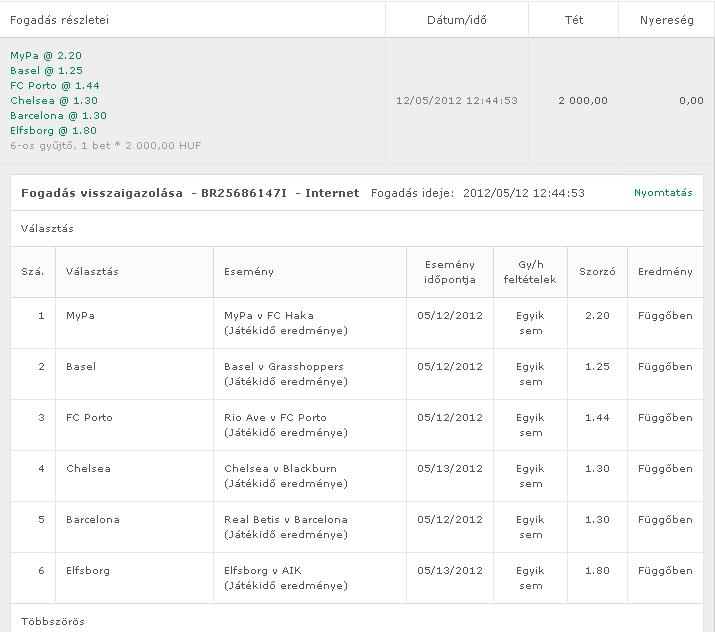Click the Elfsborg v AIK event cell
This screenshot has height=632, width=715.
[262, 571]
